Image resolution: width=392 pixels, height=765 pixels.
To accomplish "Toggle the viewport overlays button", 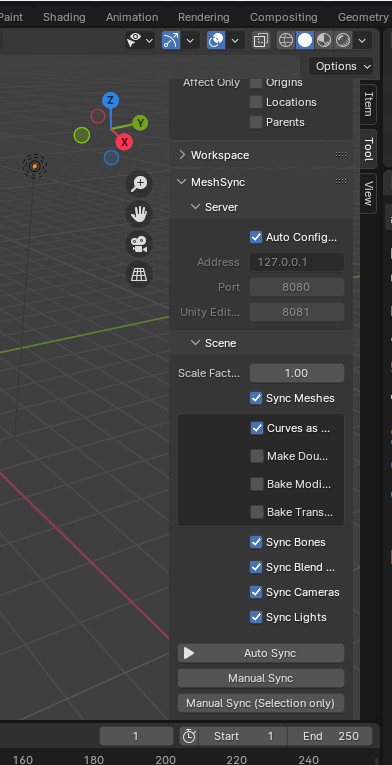I will pyautogui.click(x=216, y=40).
